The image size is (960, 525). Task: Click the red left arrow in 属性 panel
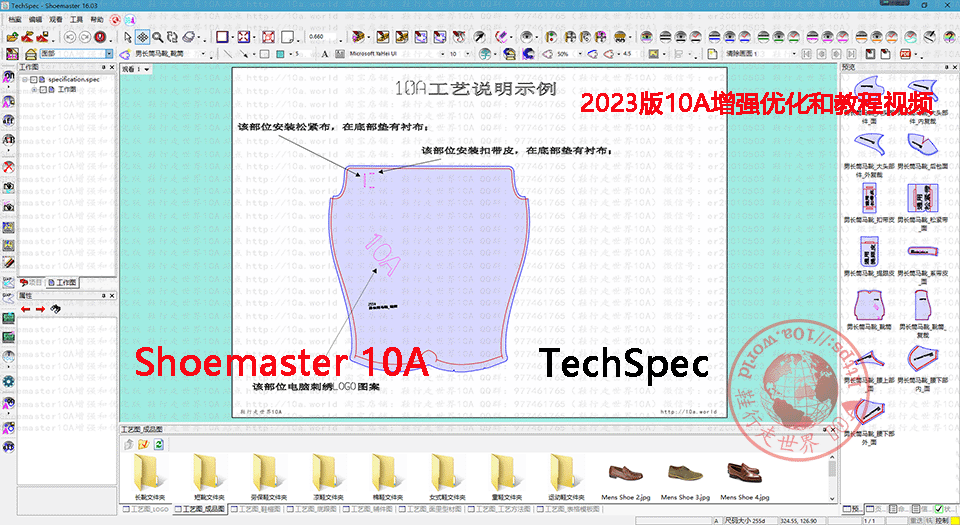coord(25,310)
